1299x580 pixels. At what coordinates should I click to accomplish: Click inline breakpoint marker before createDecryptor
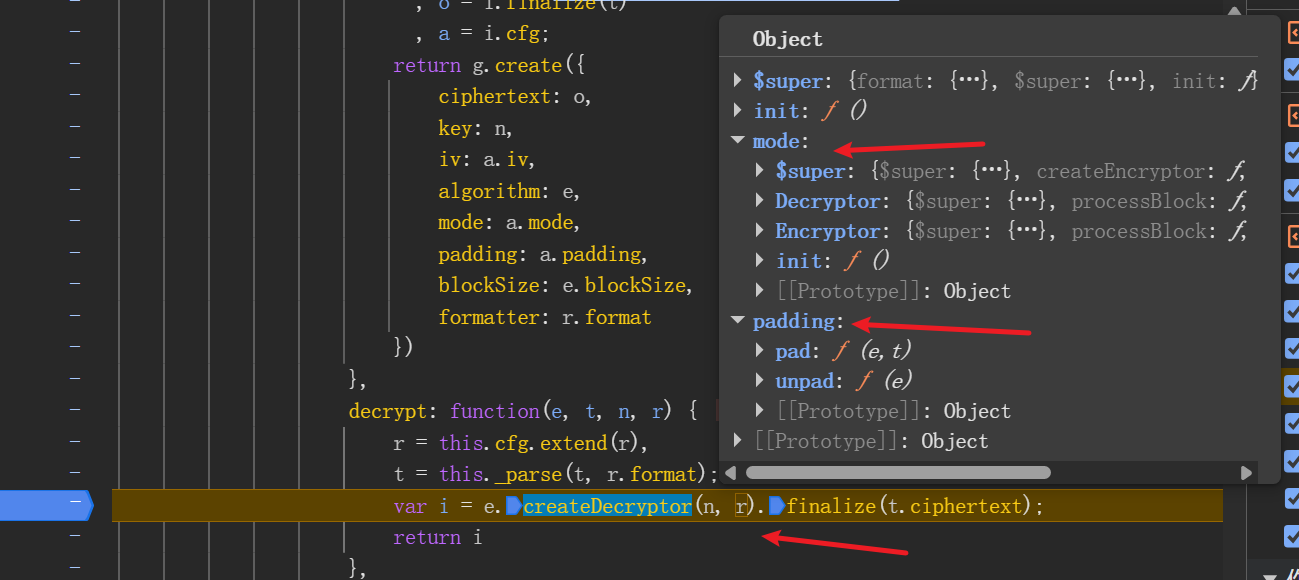(513, 506)
